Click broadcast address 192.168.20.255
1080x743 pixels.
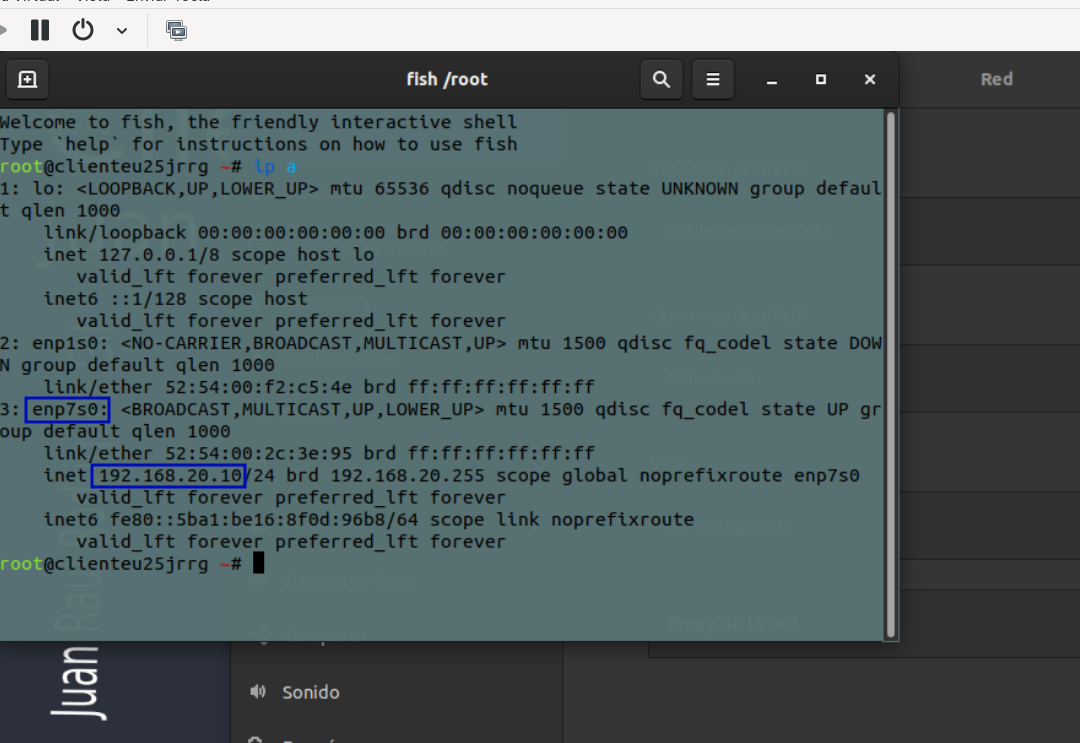click(x=408, y=476)
